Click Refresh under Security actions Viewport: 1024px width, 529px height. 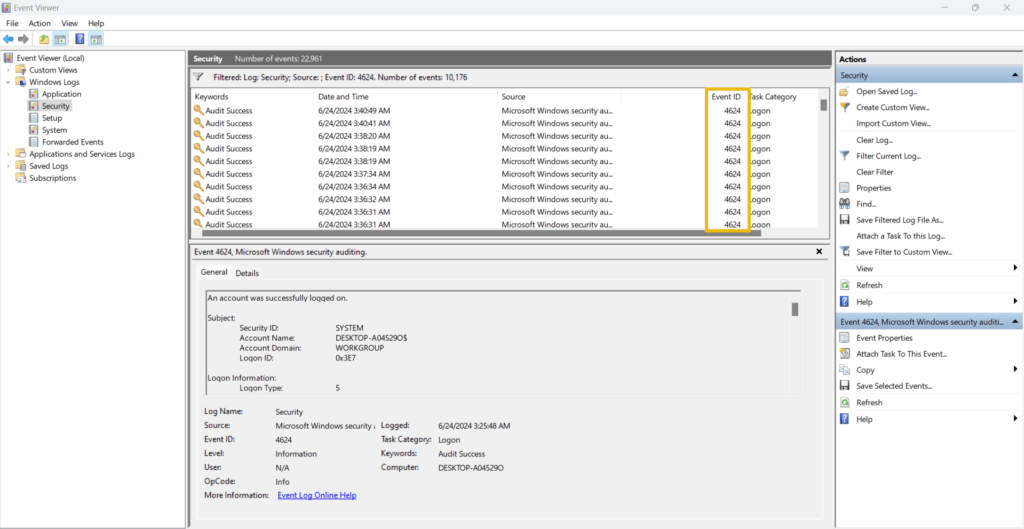pos(869,285)
